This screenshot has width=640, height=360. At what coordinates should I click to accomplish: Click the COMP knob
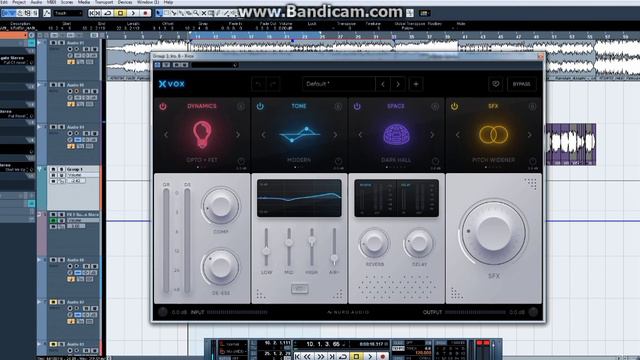[x=220, y=205]
